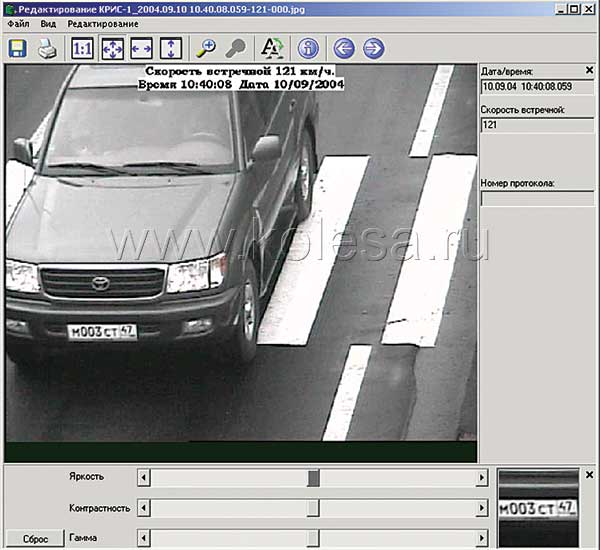Fit image to window with four-arrow icon
This screenshot has height=550, width=600.
[x=112, y=47]
